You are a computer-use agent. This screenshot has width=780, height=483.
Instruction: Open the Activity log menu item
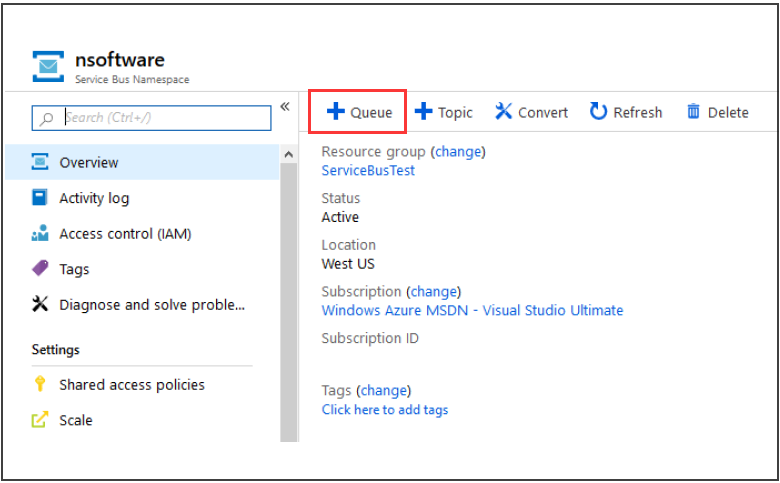click(x=142, y=198)
